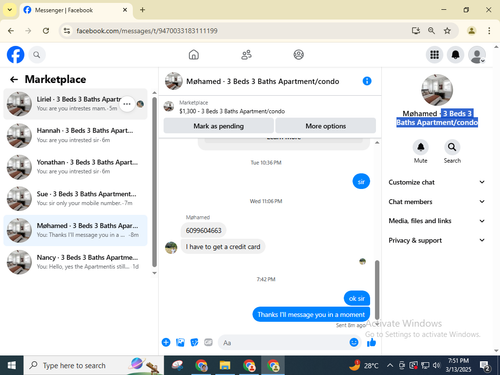The width and height of the screenshot is (500, 375).
Task: Click 'I have to get a credit card' message
Action: (223, 247)
